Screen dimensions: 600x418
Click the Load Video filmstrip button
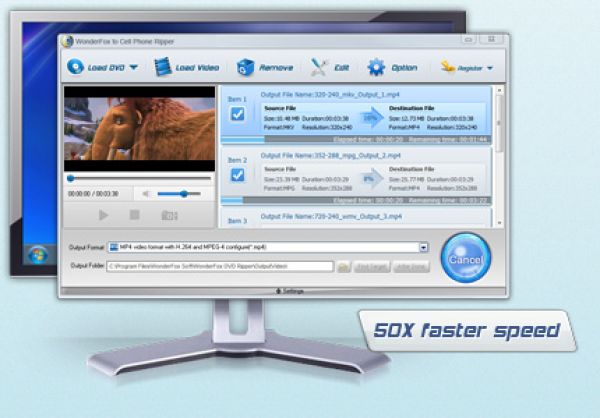pyautogui.click(x=187, y=67)
